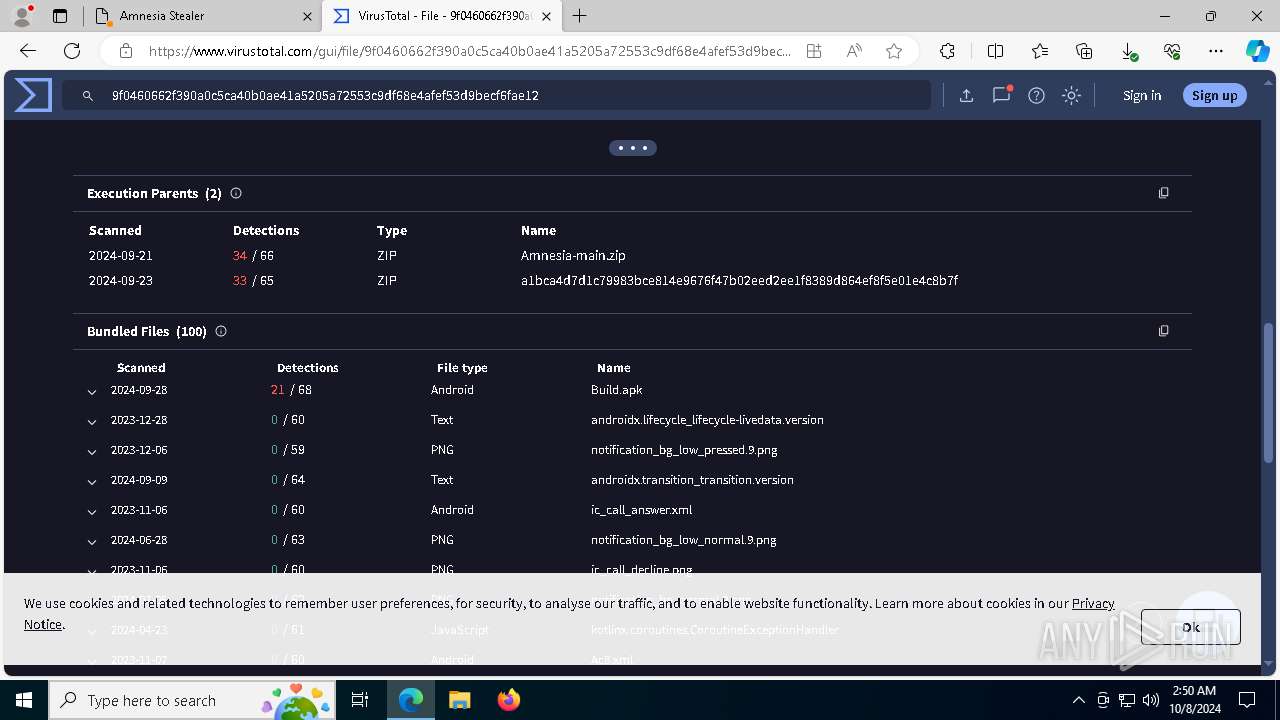The image size is (1280, 720).
Task: Open the Privacy Notice link
Action: click(1094, 603)
